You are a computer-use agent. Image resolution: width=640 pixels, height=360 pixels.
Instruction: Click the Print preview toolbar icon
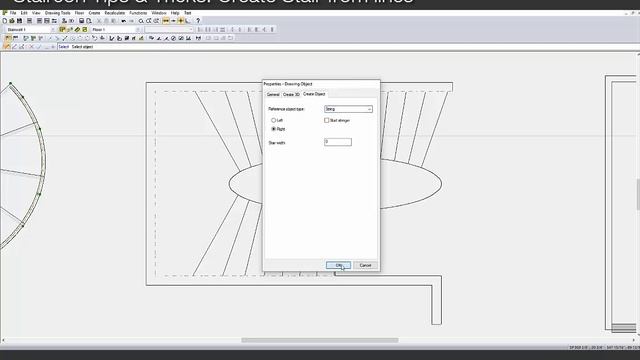tap(89, 21)
